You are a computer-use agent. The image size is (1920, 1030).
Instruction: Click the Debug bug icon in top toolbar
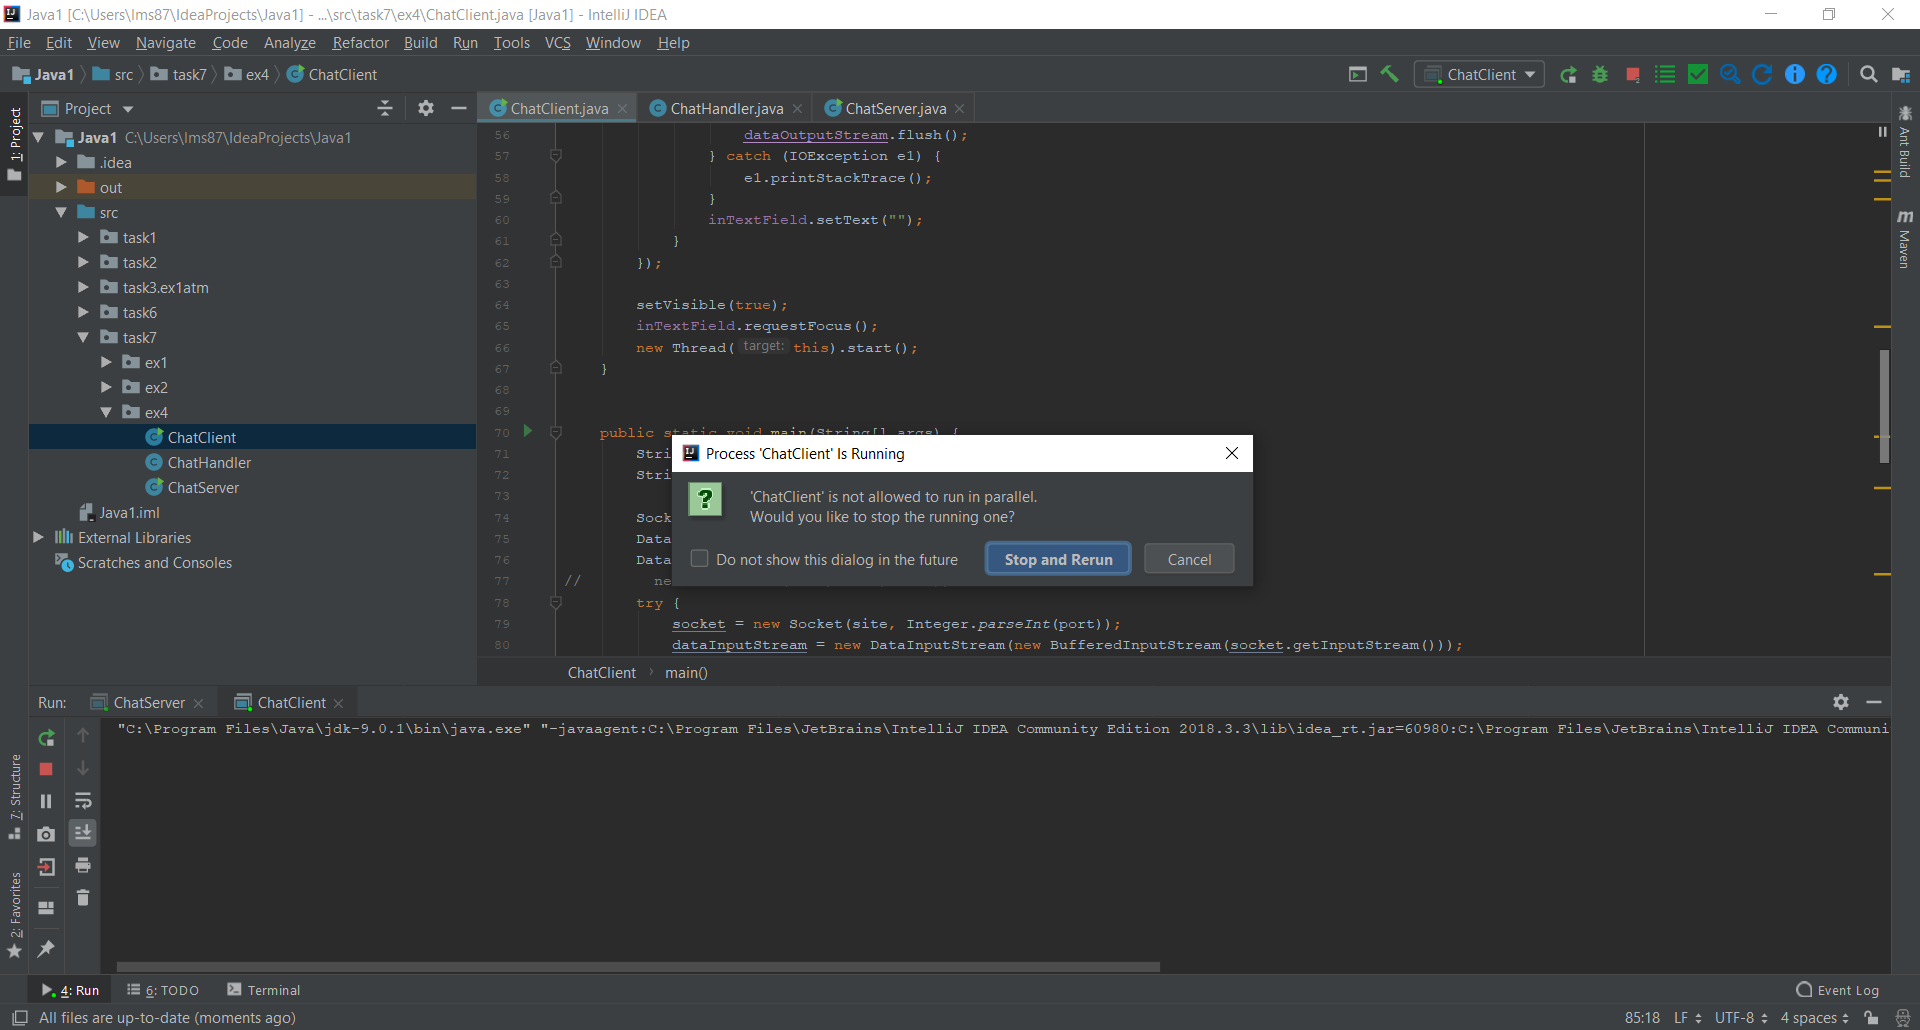1600,74
